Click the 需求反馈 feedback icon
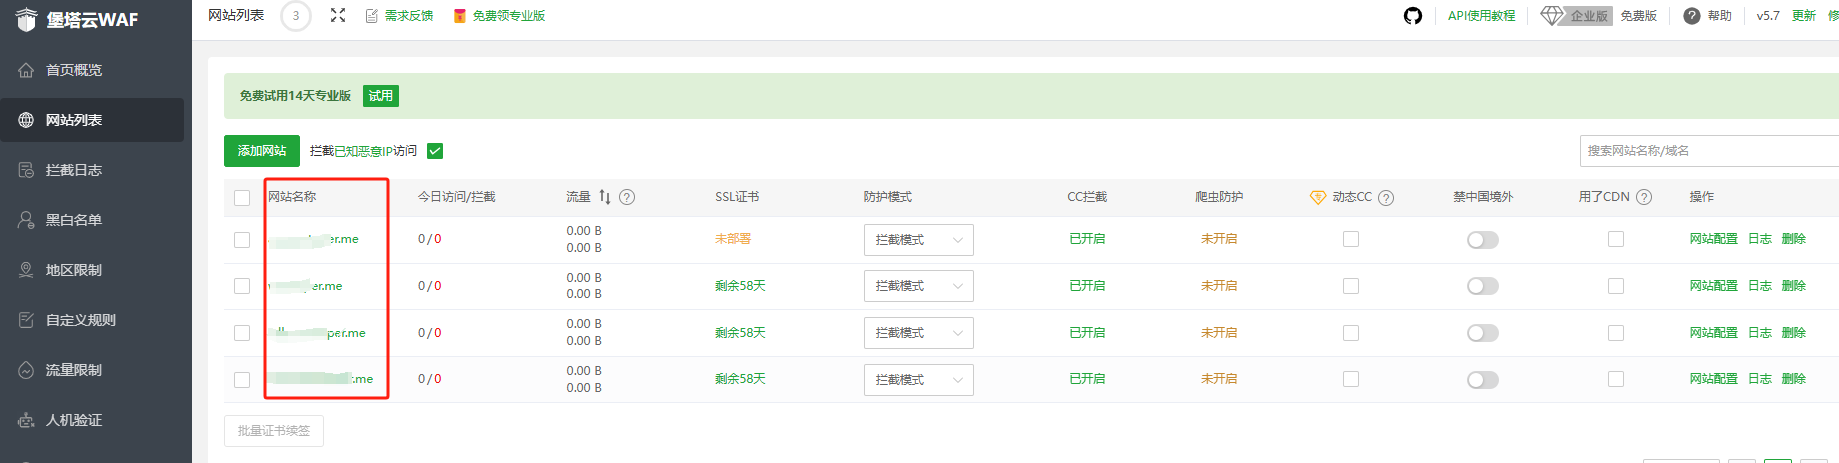This screenshot has width=1839, height=463. (x=372, y=16)
